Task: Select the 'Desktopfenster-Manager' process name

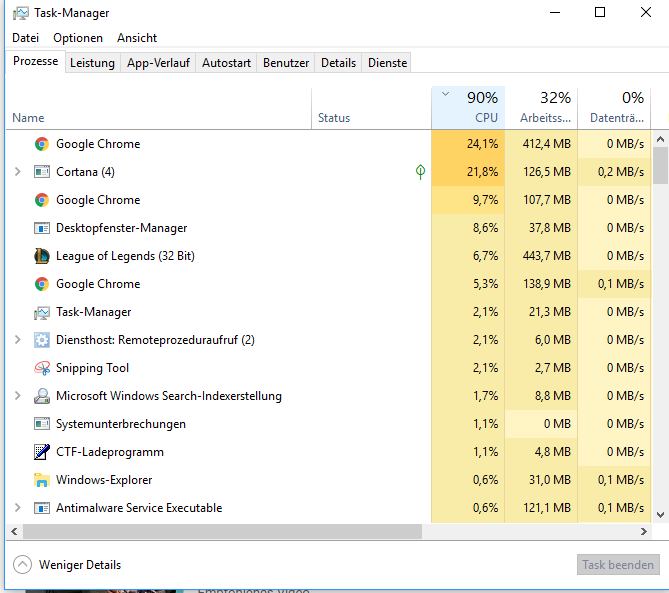Action: tap(122, 228)
